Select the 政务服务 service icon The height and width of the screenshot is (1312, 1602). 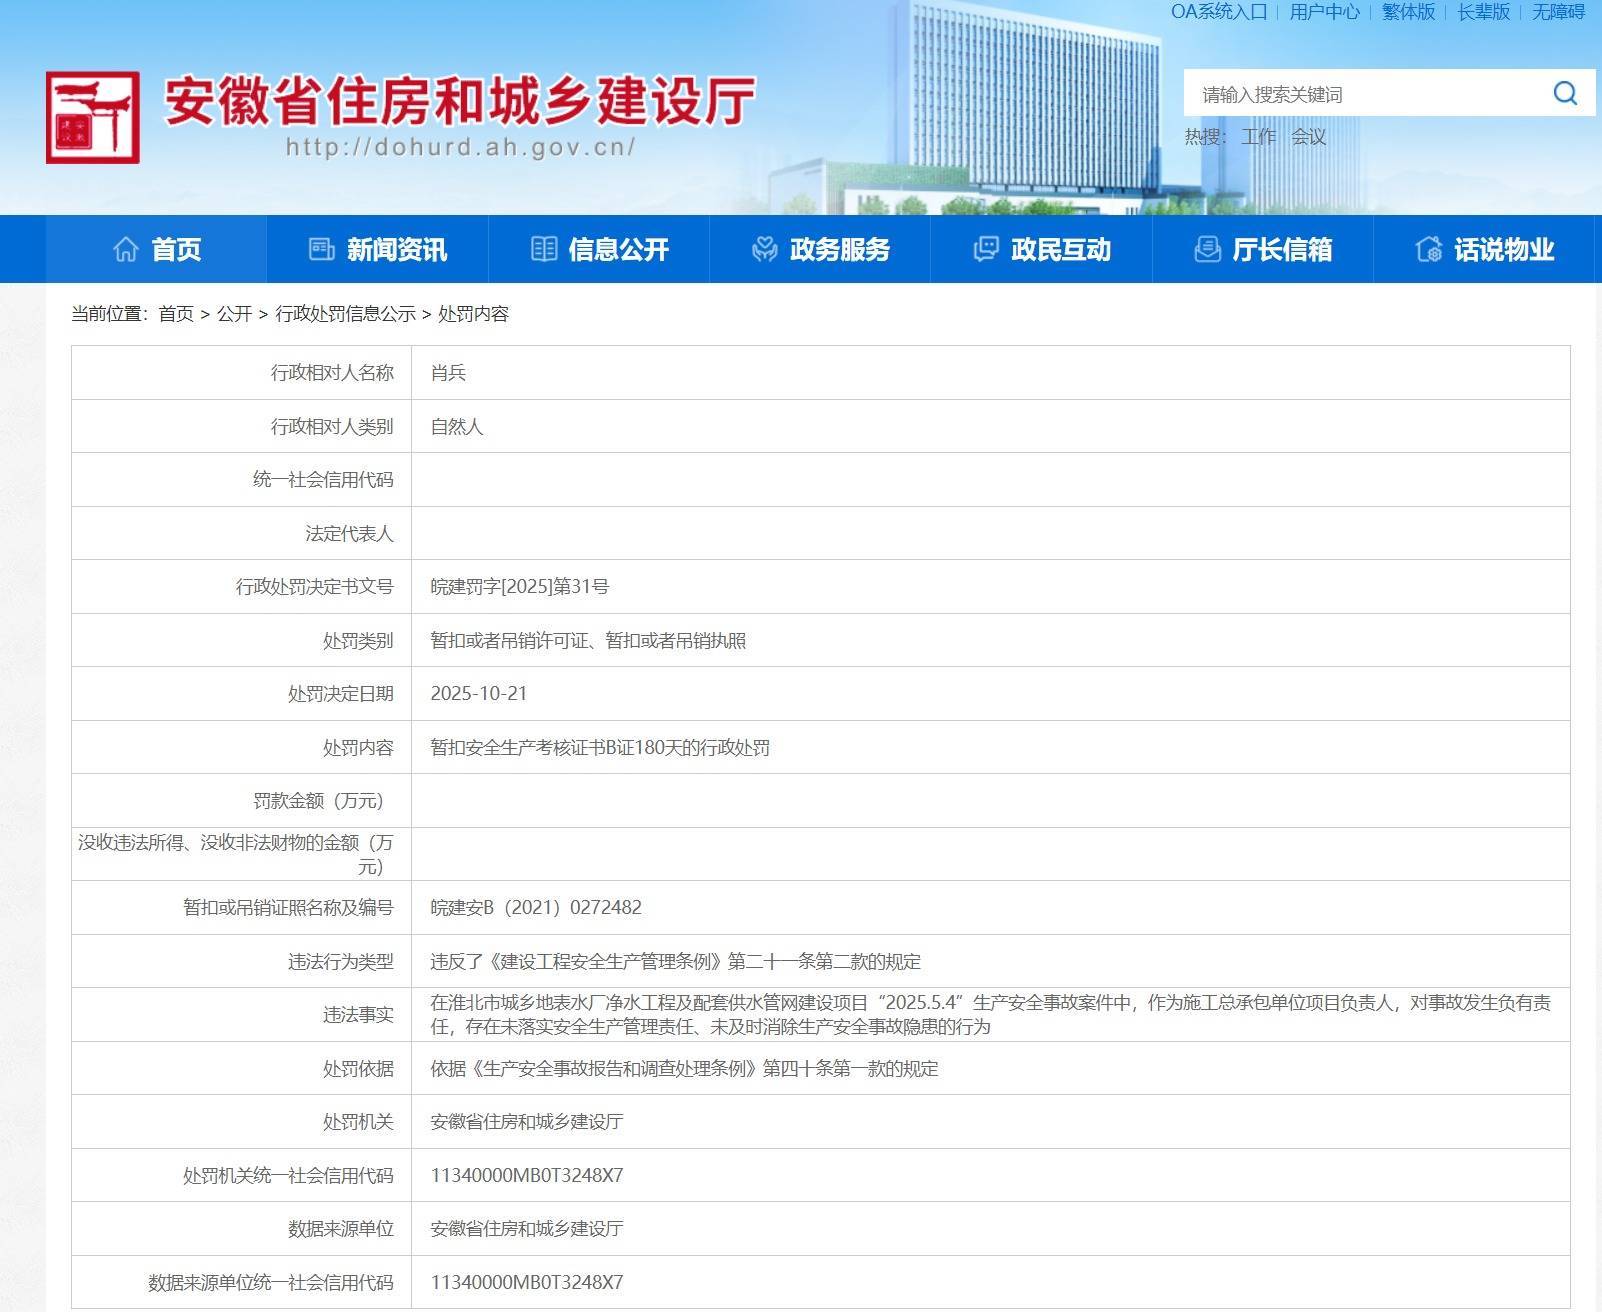tap(763, 249)
